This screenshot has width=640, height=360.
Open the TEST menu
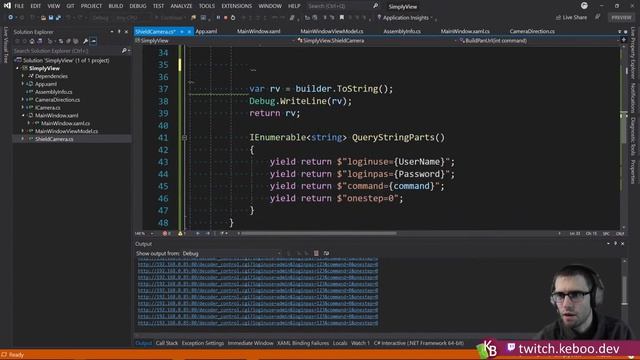pyautogui.click(x=158, y=6)
